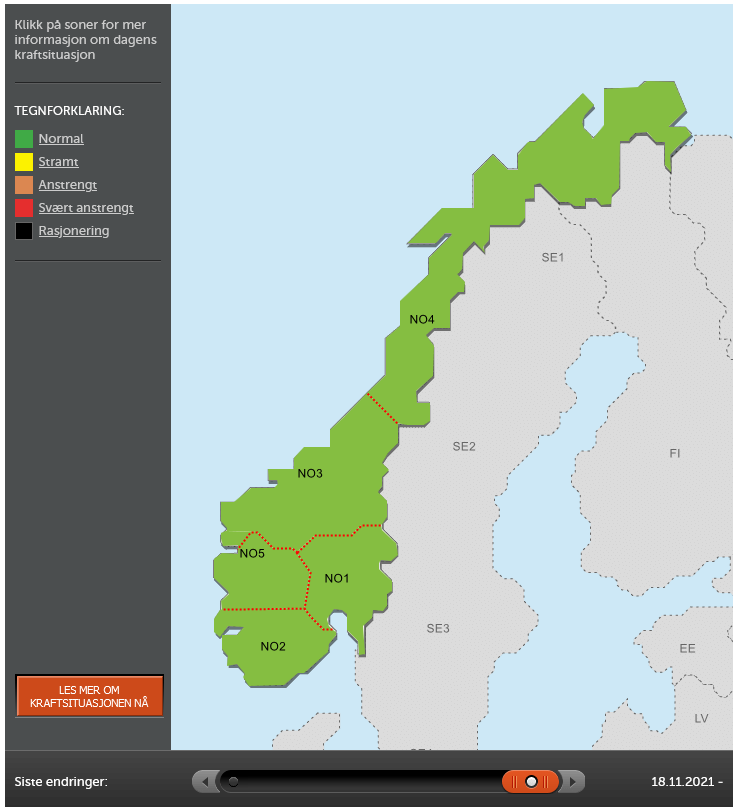Click Les mer om kraftsituasjonen nå button
Screen dimensions: 733x807
point(90,696)
